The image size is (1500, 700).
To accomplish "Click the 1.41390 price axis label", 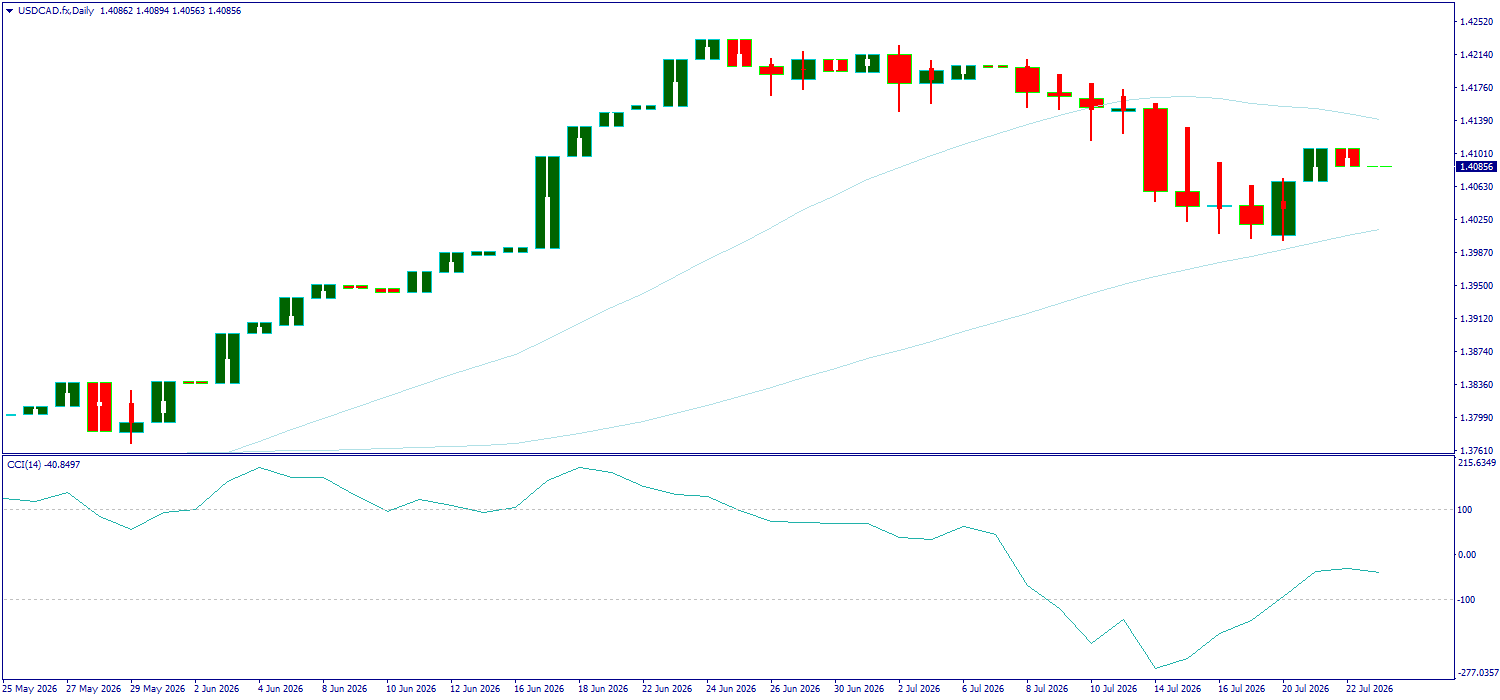I will 1477,121.
